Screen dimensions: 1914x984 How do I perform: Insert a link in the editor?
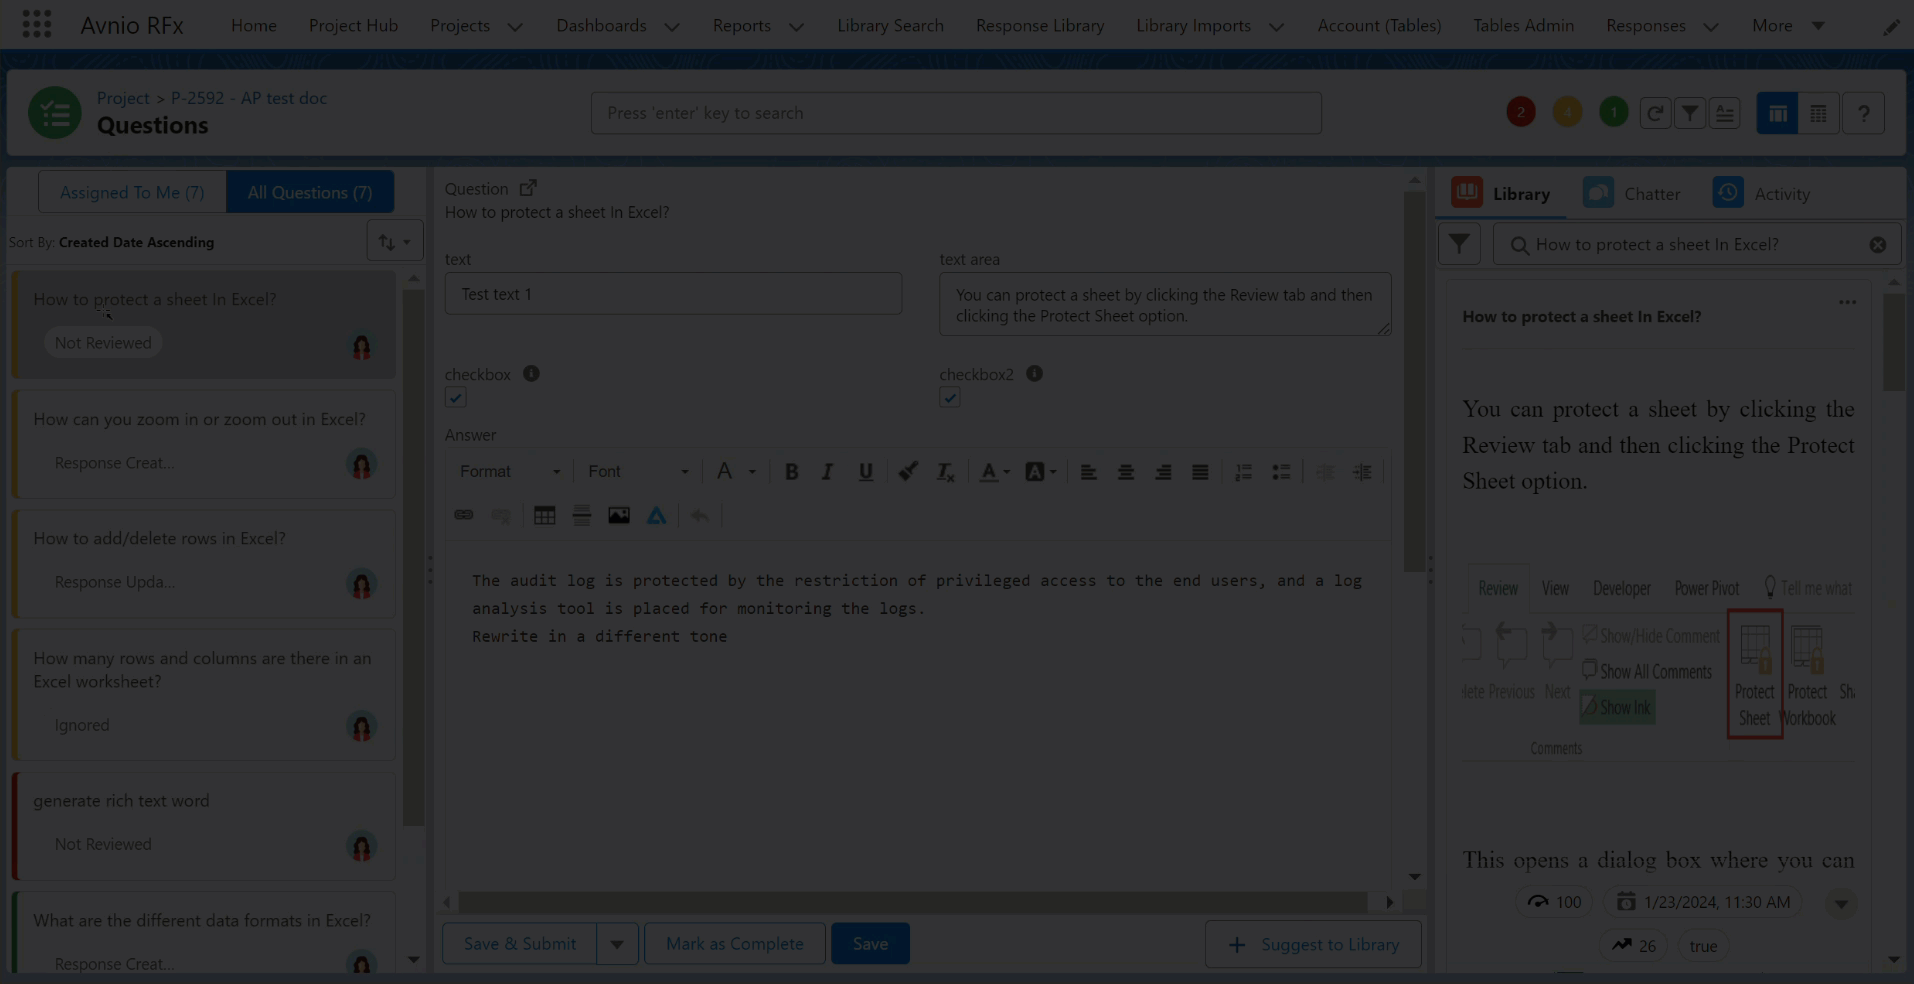[x=463, y=515]
